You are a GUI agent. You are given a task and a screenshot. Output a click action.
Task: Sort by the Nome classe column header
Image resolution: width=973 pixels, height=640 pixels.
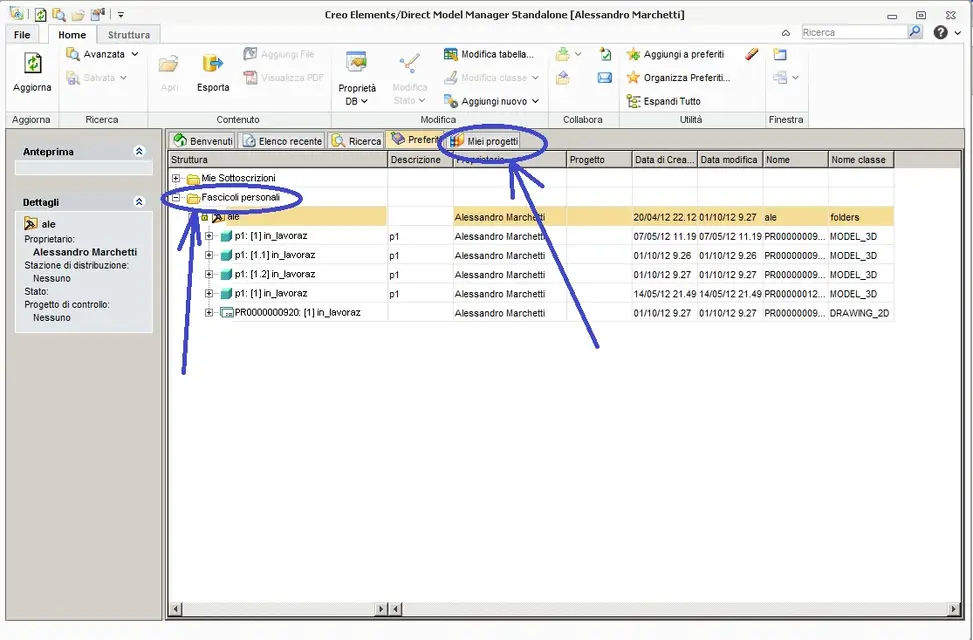[861, 160]
